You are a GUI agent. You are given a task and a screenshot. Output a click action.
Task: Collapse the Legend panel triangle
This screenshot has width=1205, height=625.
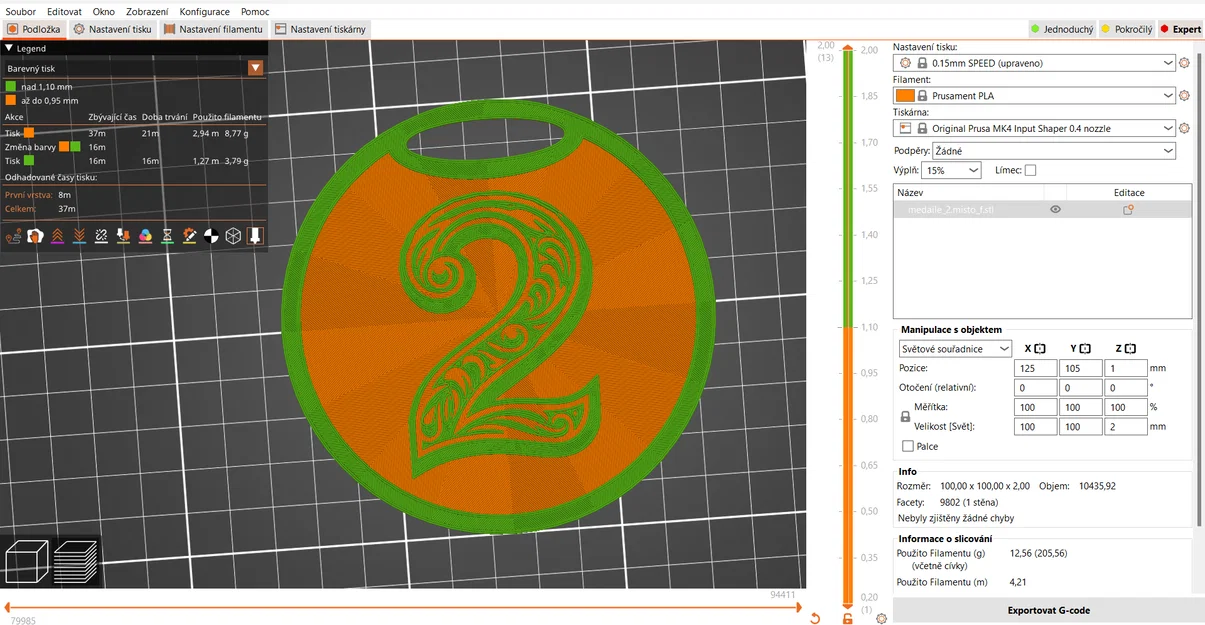pyautogui.click(x=9, y=48)
